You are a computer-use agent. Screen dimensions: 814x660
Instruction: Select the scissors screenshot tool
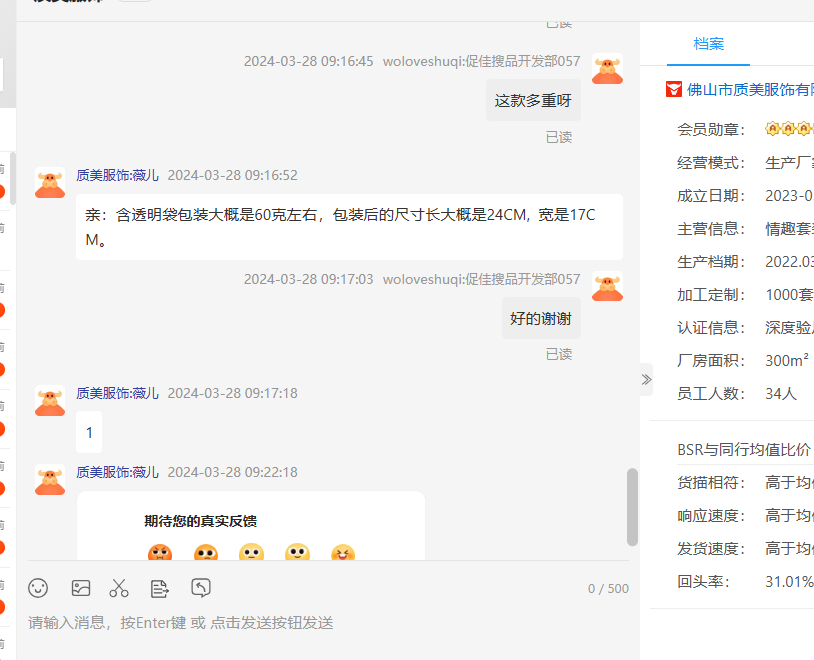tap(119, 588)
